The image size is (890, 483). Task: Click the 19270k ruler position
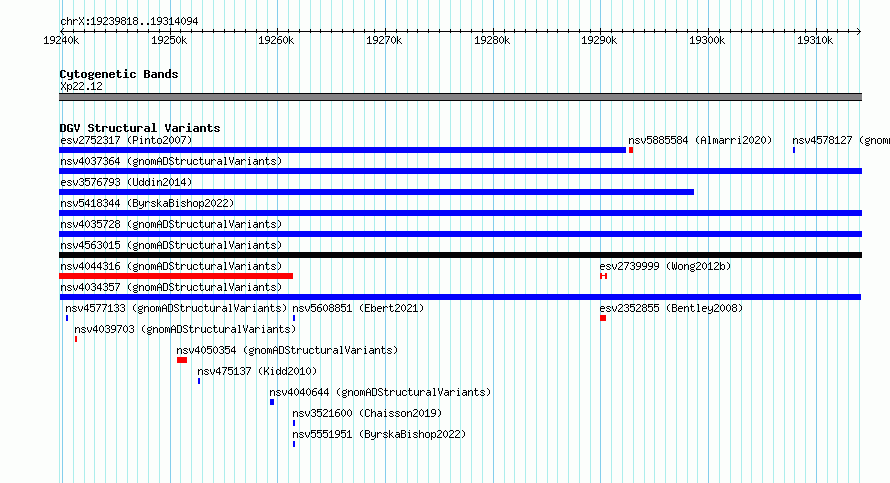point(384,40)
